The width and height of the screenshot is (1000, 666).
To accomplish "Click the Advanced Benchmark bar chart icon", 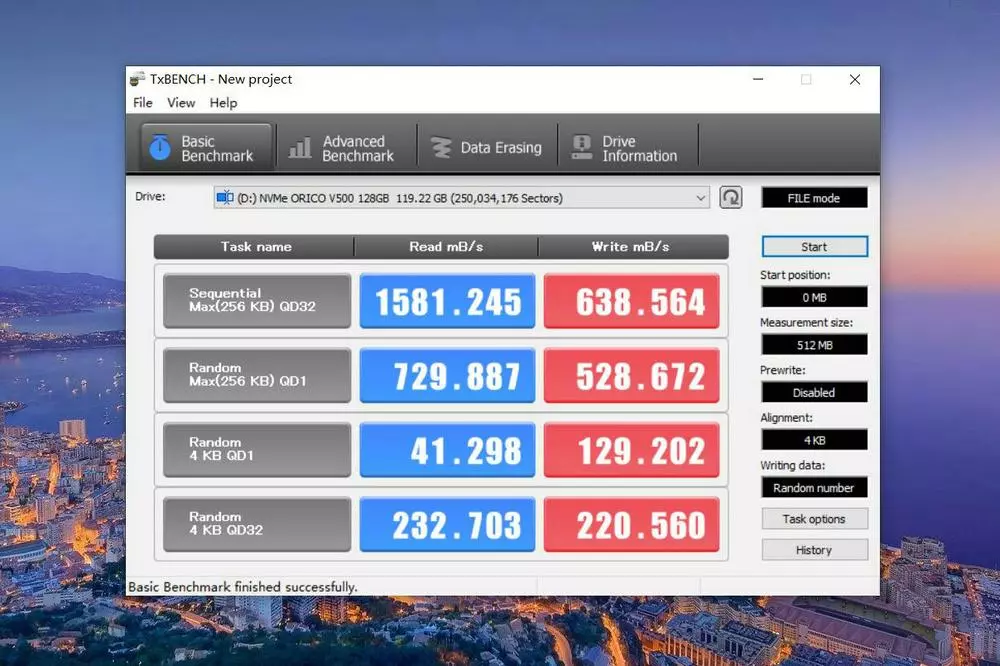I will (300, 147).
